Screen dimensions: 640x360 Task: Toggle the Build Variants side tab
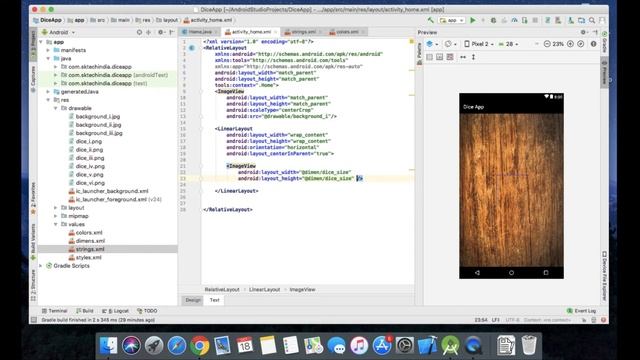click(33, 242)
